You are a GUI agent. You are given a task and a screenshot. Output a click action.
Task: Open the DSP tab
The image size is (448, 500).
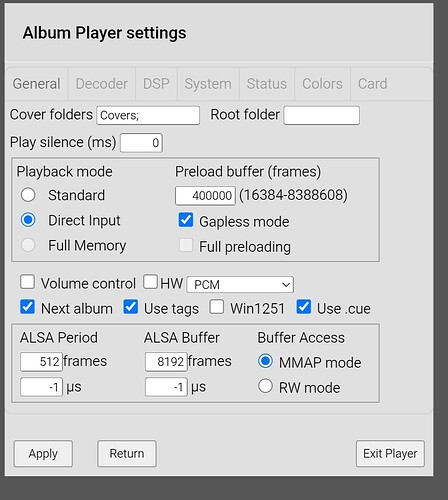click(156, 84)
